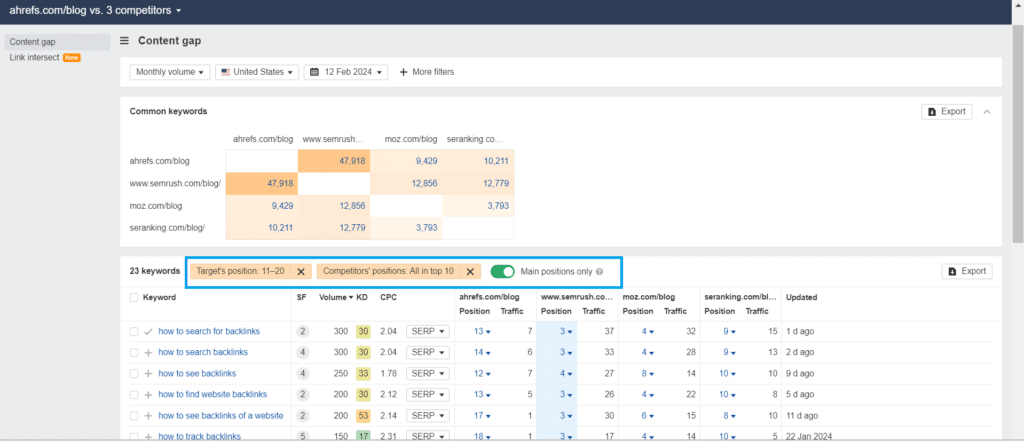The width and height of the screenshot is (1024, 441).
Task: Click the New badge next to Link intersect
Action: pyautogui.click(x=72, y=57)
